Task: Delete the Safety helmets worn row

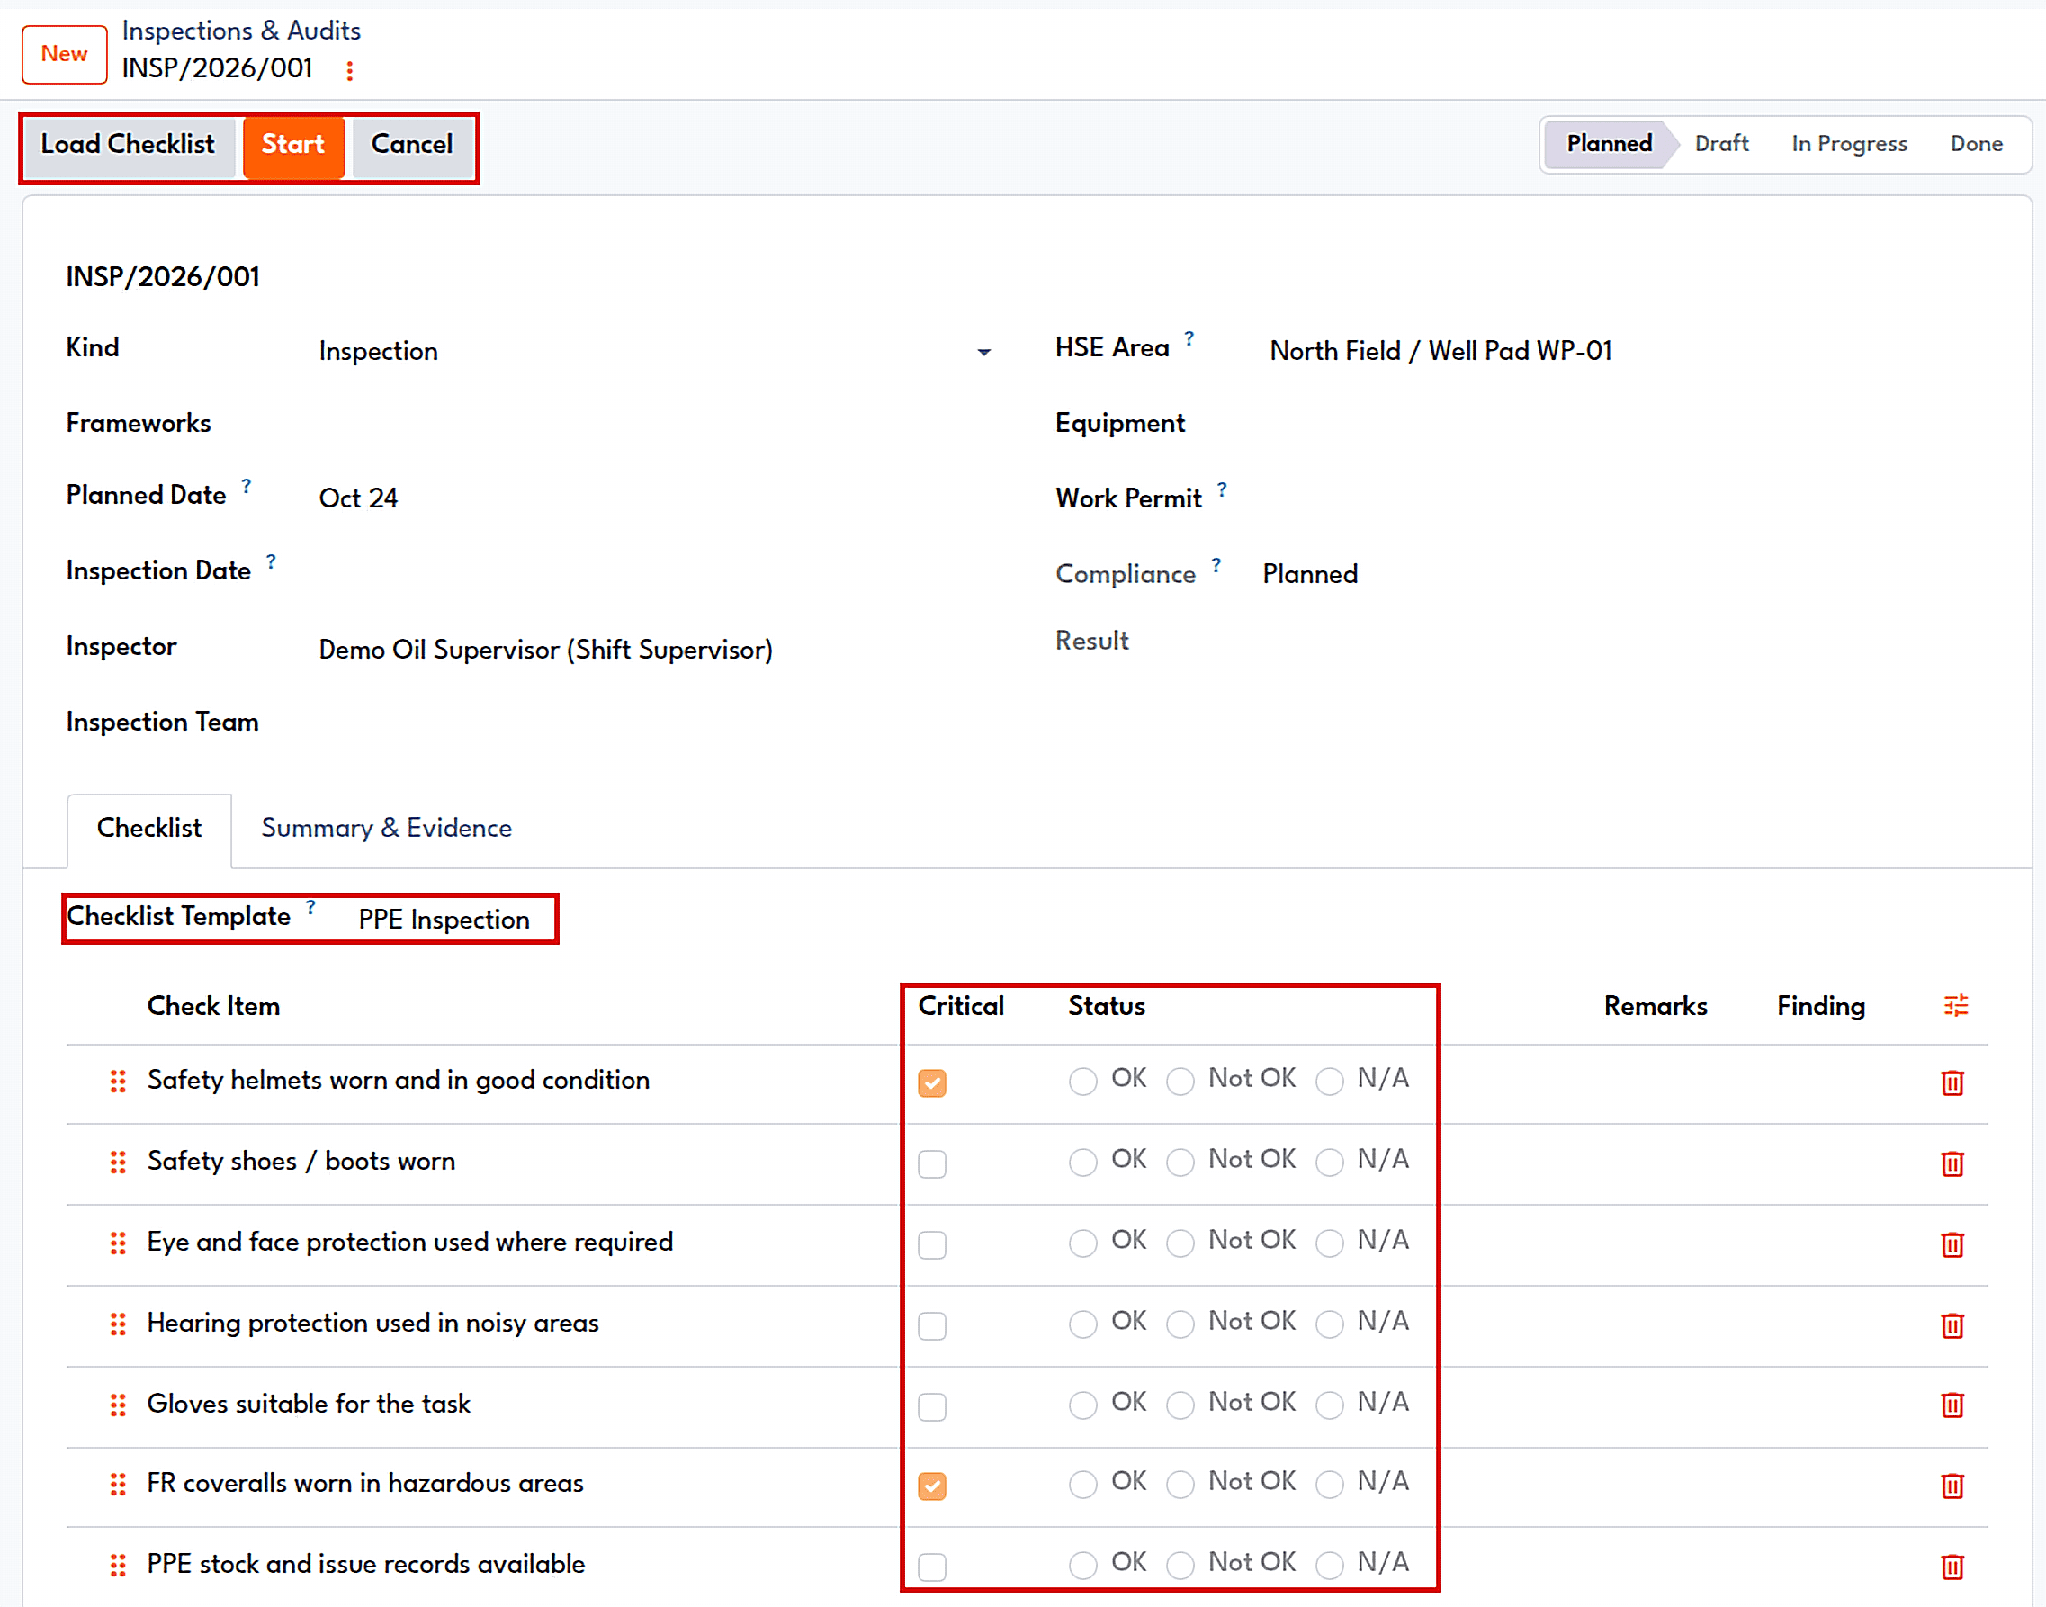Action: click(1952, 1083)
